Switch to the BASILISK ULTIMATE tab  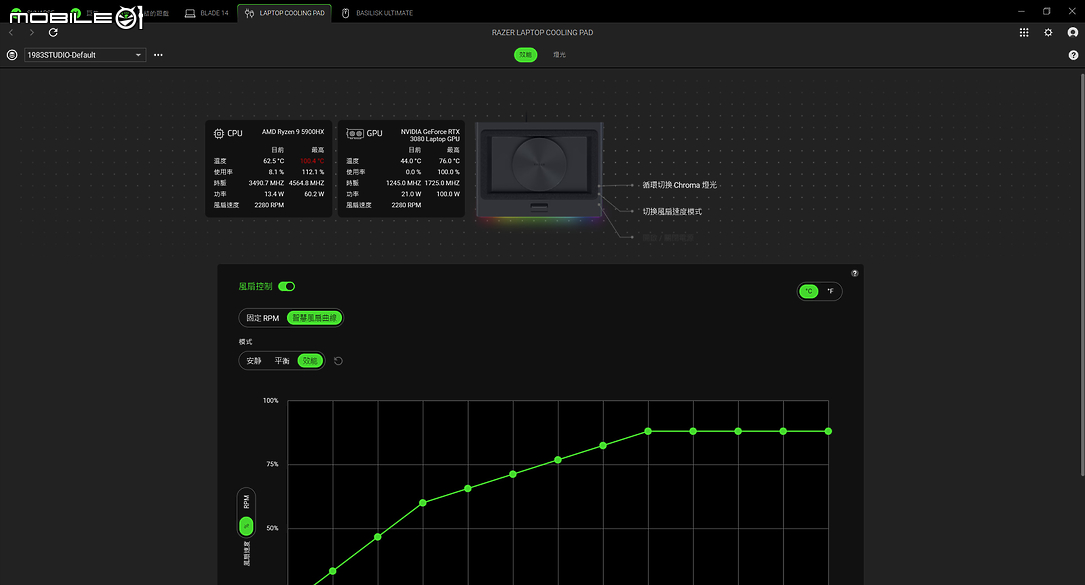378,13
